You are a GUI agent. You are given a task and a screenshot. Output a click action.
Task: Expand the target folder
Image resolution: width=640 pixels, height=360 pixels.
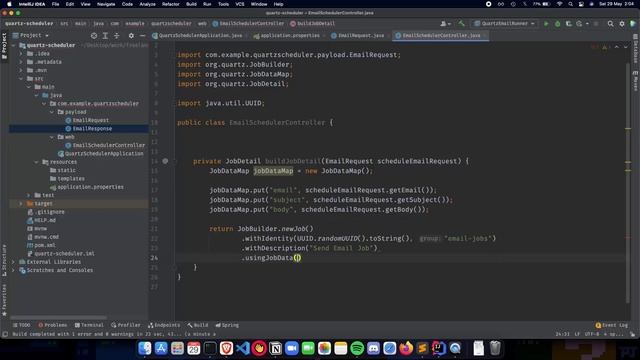(21, 204)
